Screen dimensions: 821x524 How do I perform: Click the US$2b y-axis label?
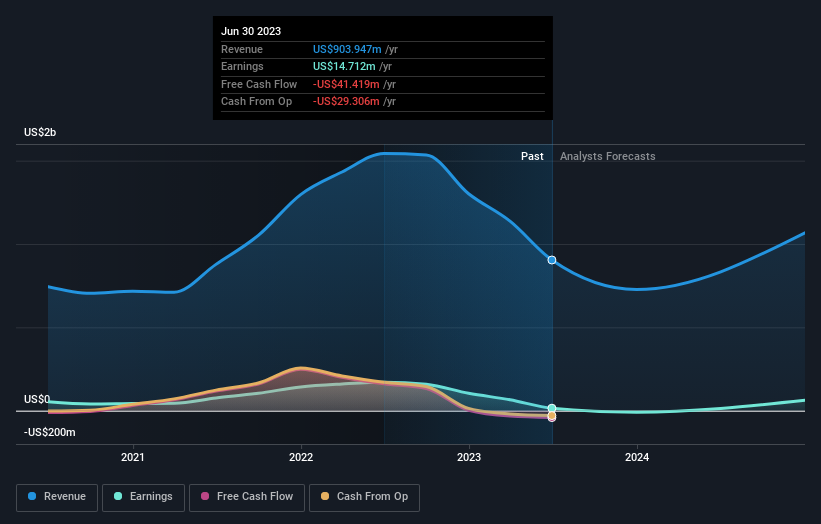[40, 132]
